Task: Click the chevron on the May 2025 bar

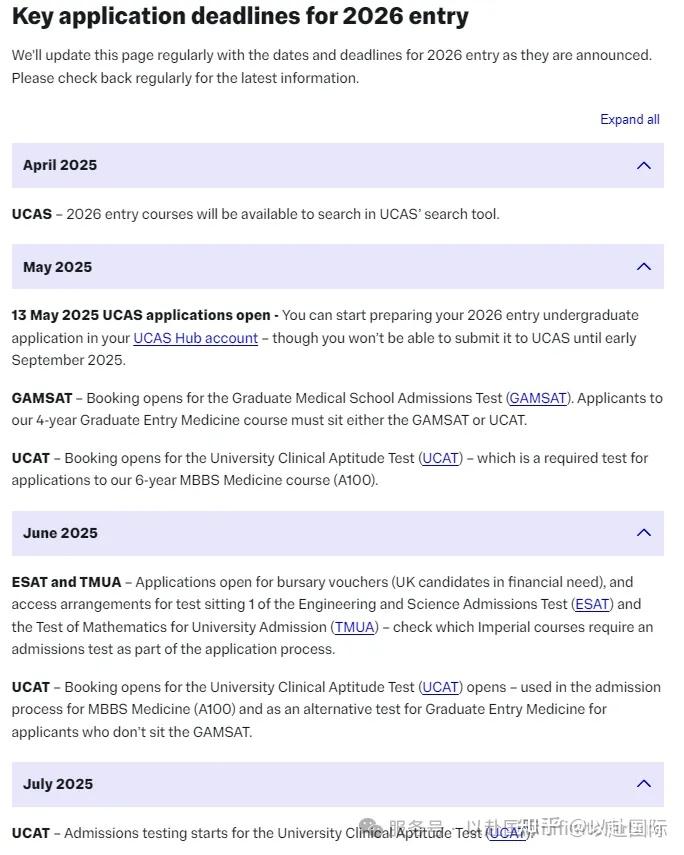Action: 643,267
